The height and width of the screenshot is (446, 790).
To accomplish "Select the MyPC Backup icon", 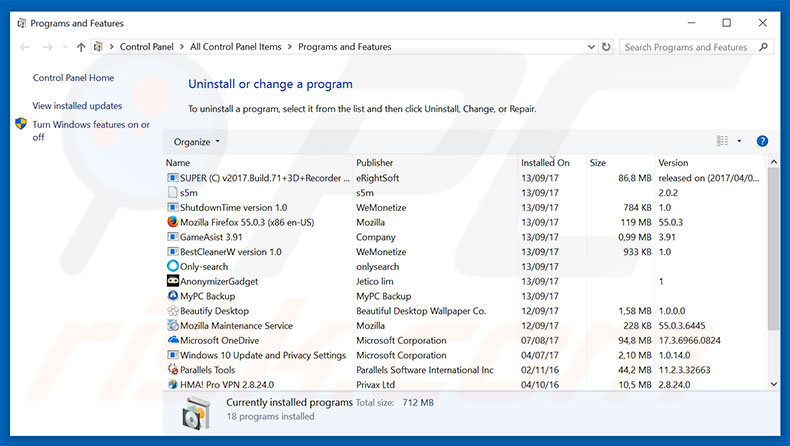I will coord(172,296).
